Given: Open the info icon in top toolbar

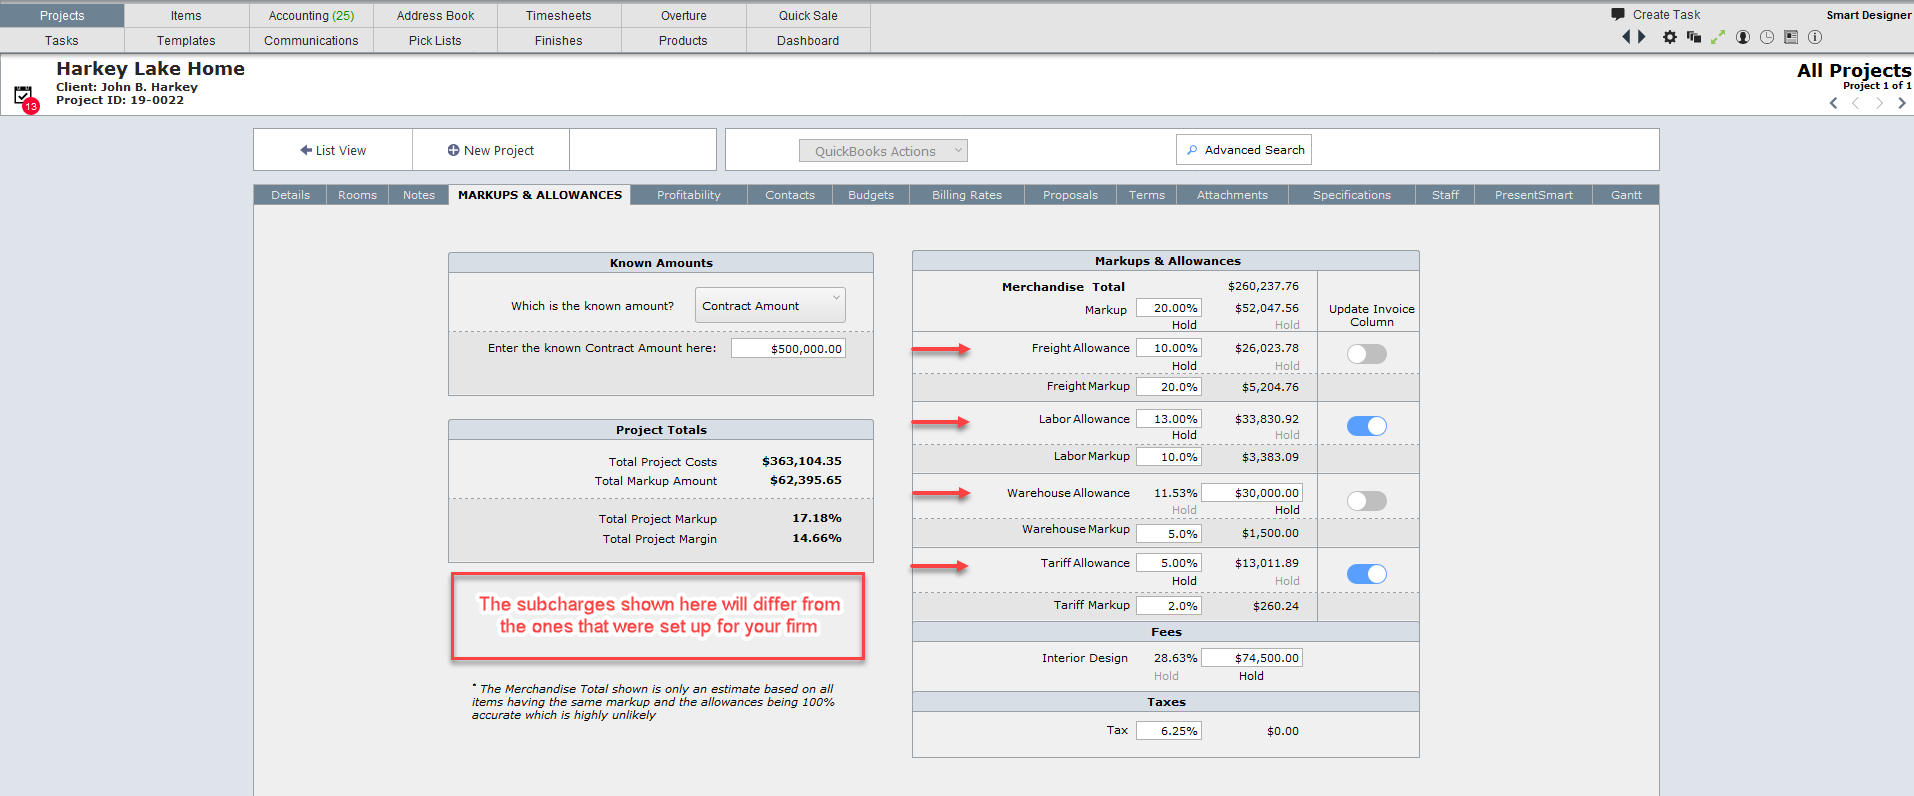Looking at the screenshot, I should coord(1815,37).
